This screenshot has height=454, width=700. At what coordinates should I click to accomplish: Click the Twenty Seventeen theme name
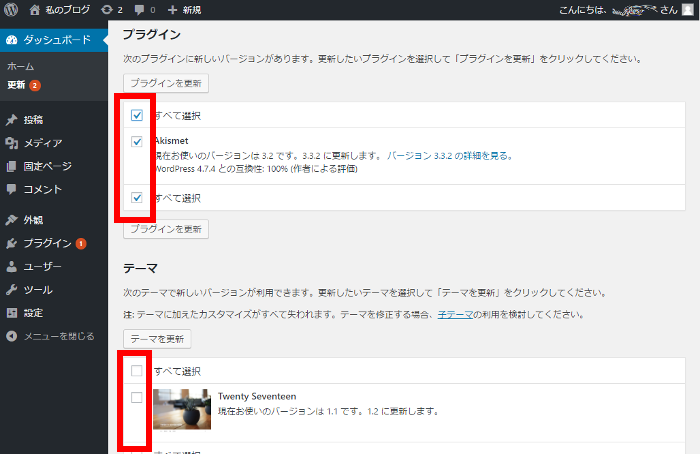(257, 396)
